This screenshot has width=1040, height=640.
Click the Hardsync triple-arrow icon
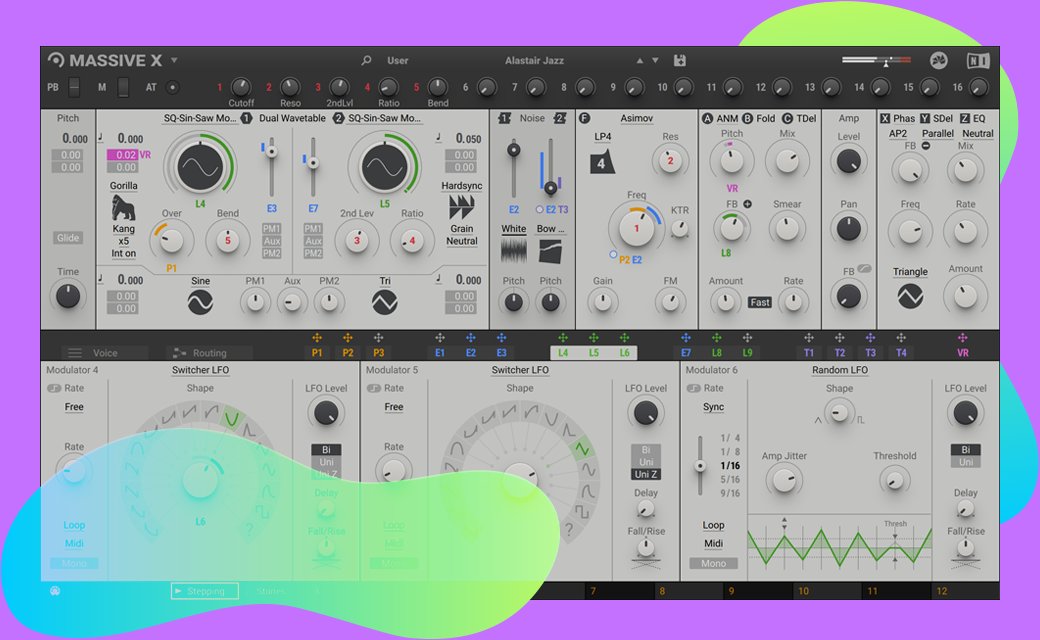point(461,207)
